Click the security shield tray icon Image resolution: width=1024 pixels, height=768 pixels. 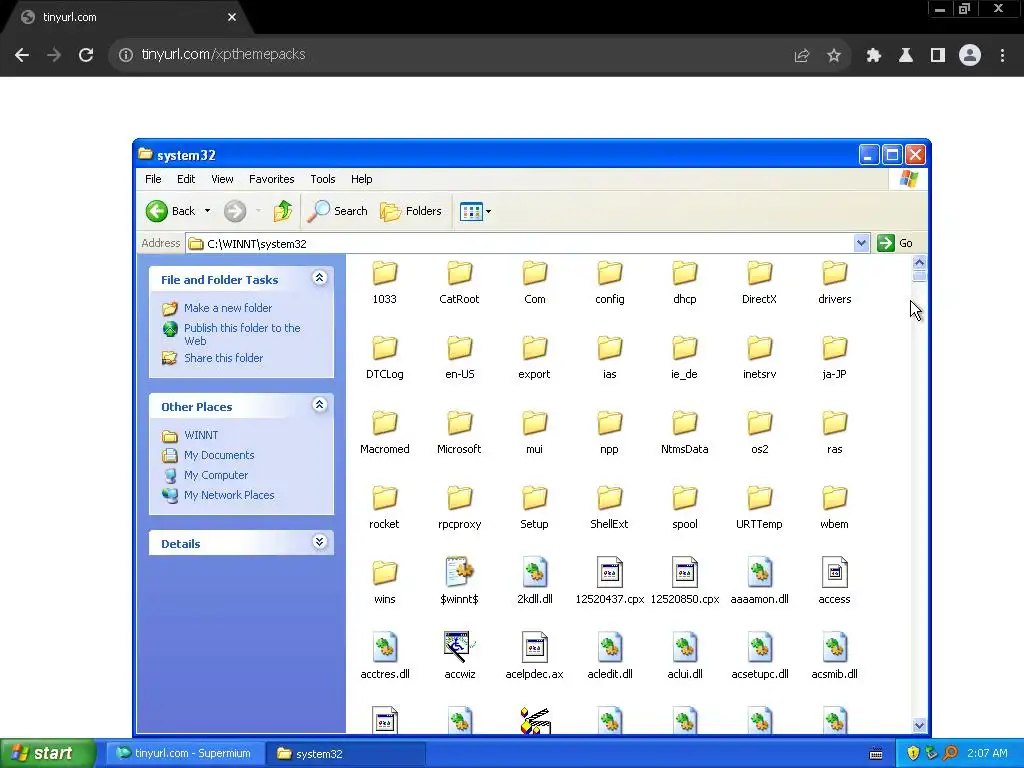point(912,753)
